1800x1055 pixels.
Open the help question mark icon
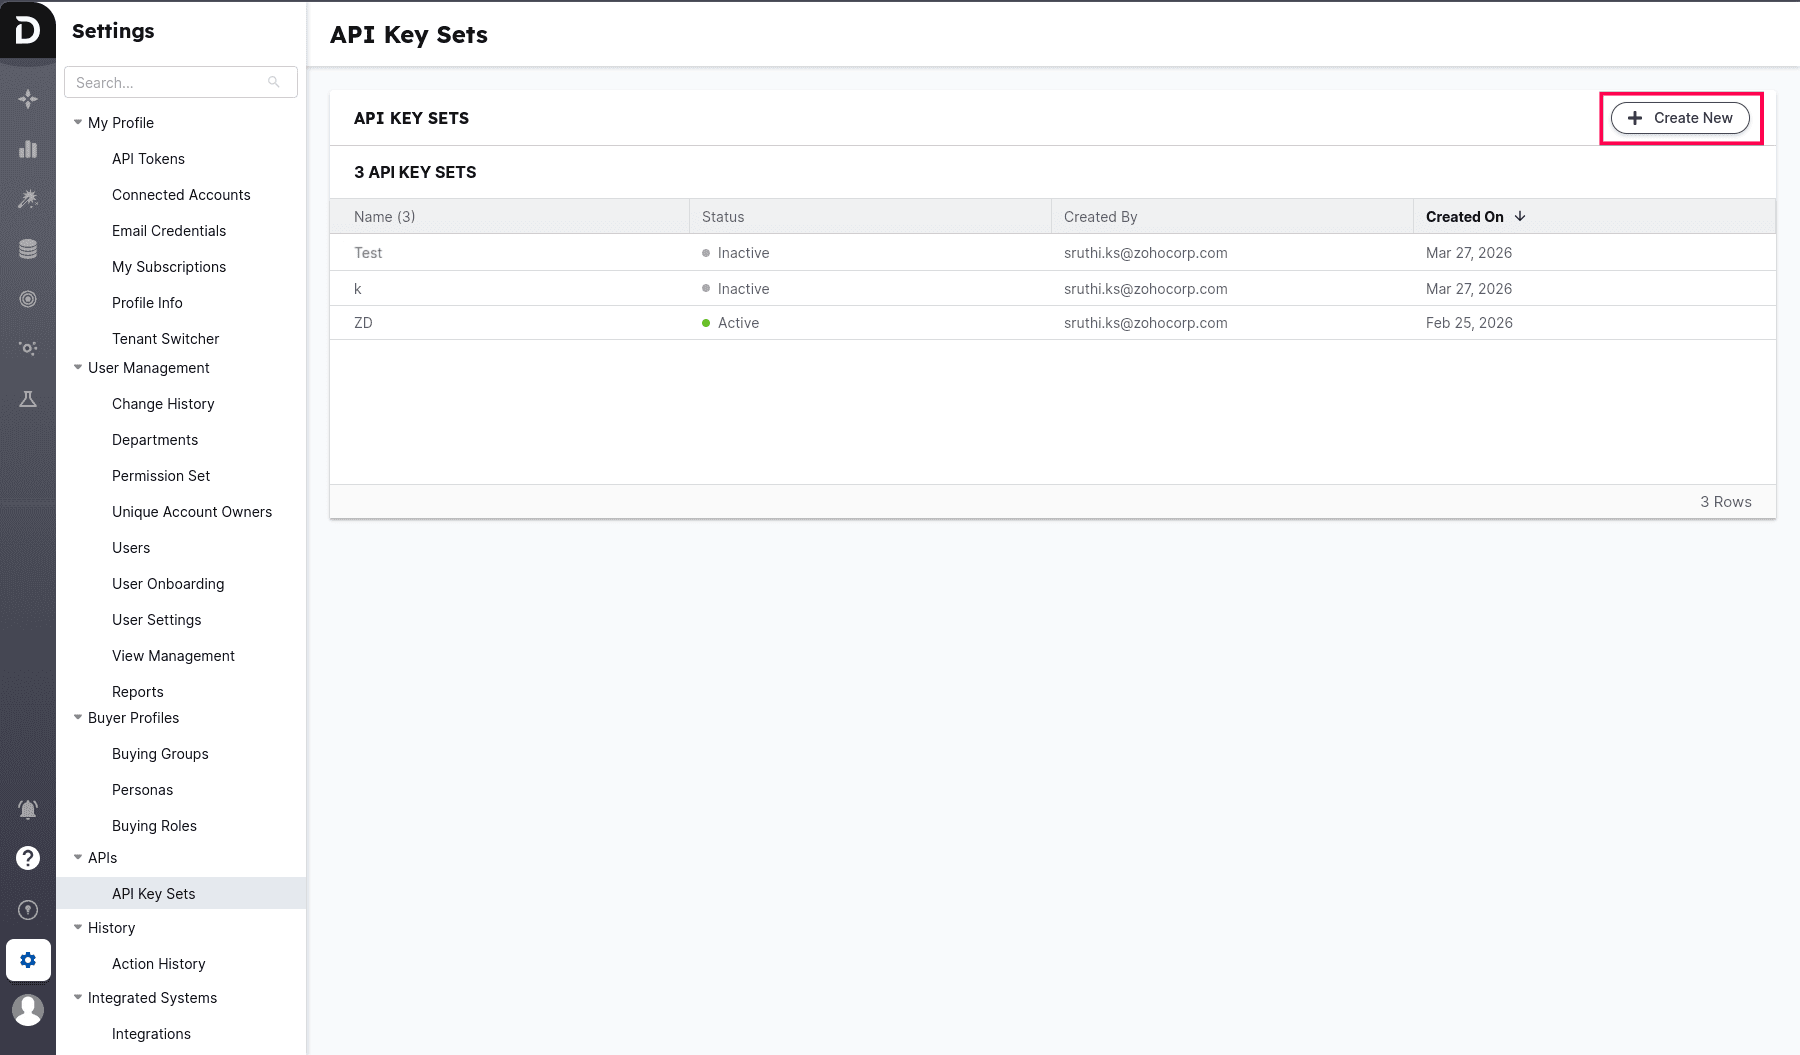(x=28, y=858)
